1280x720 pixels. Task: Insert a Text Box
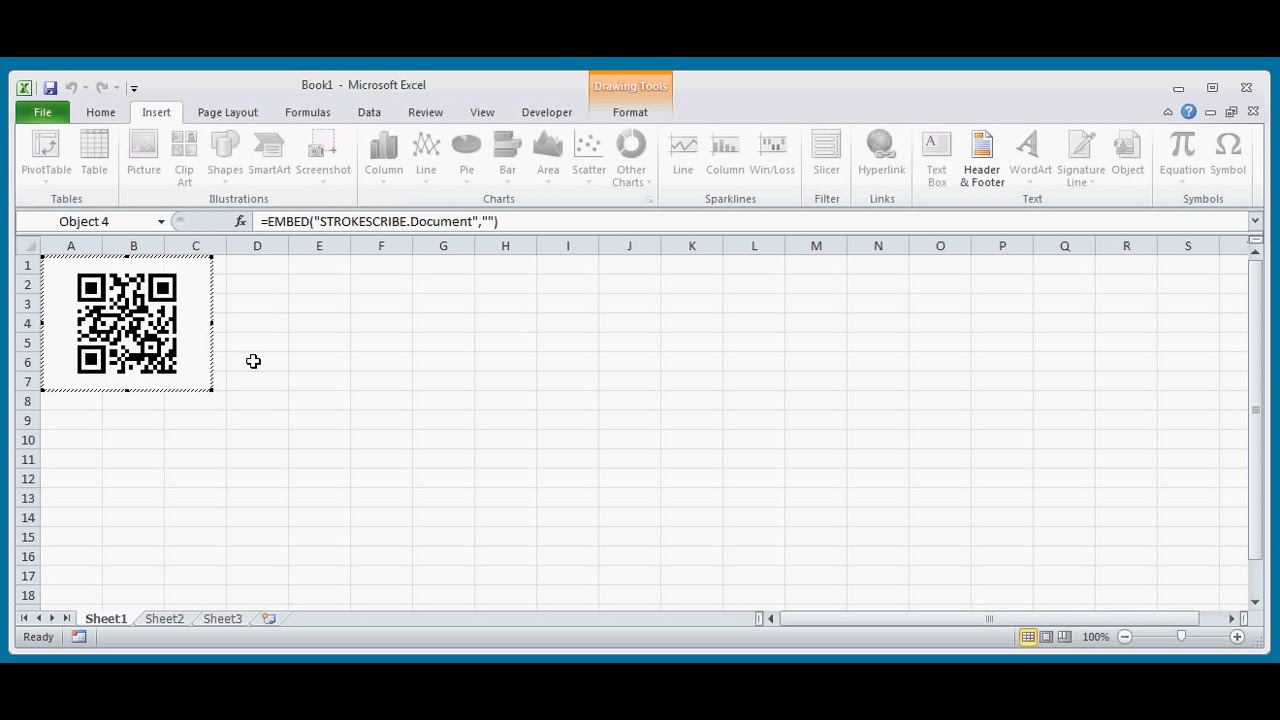click(x=937, y=158)
